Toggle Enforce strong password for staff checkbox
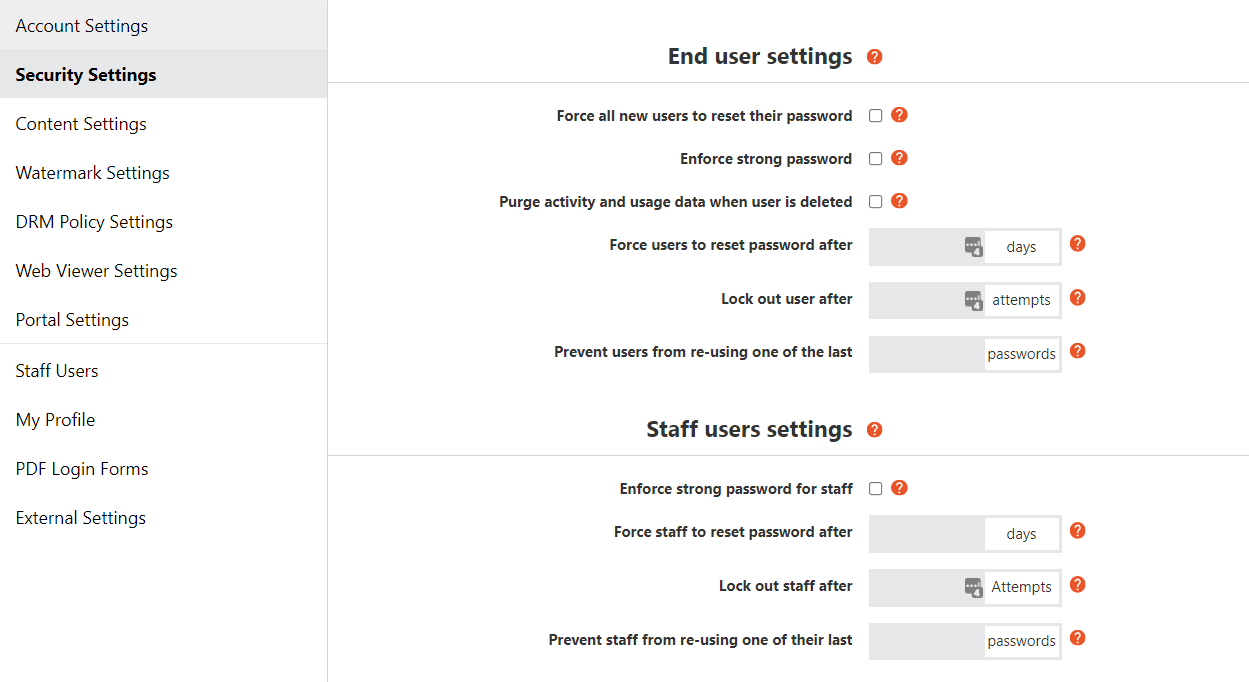The height and width of the screenshot is (682, 1249). point(876,489)
